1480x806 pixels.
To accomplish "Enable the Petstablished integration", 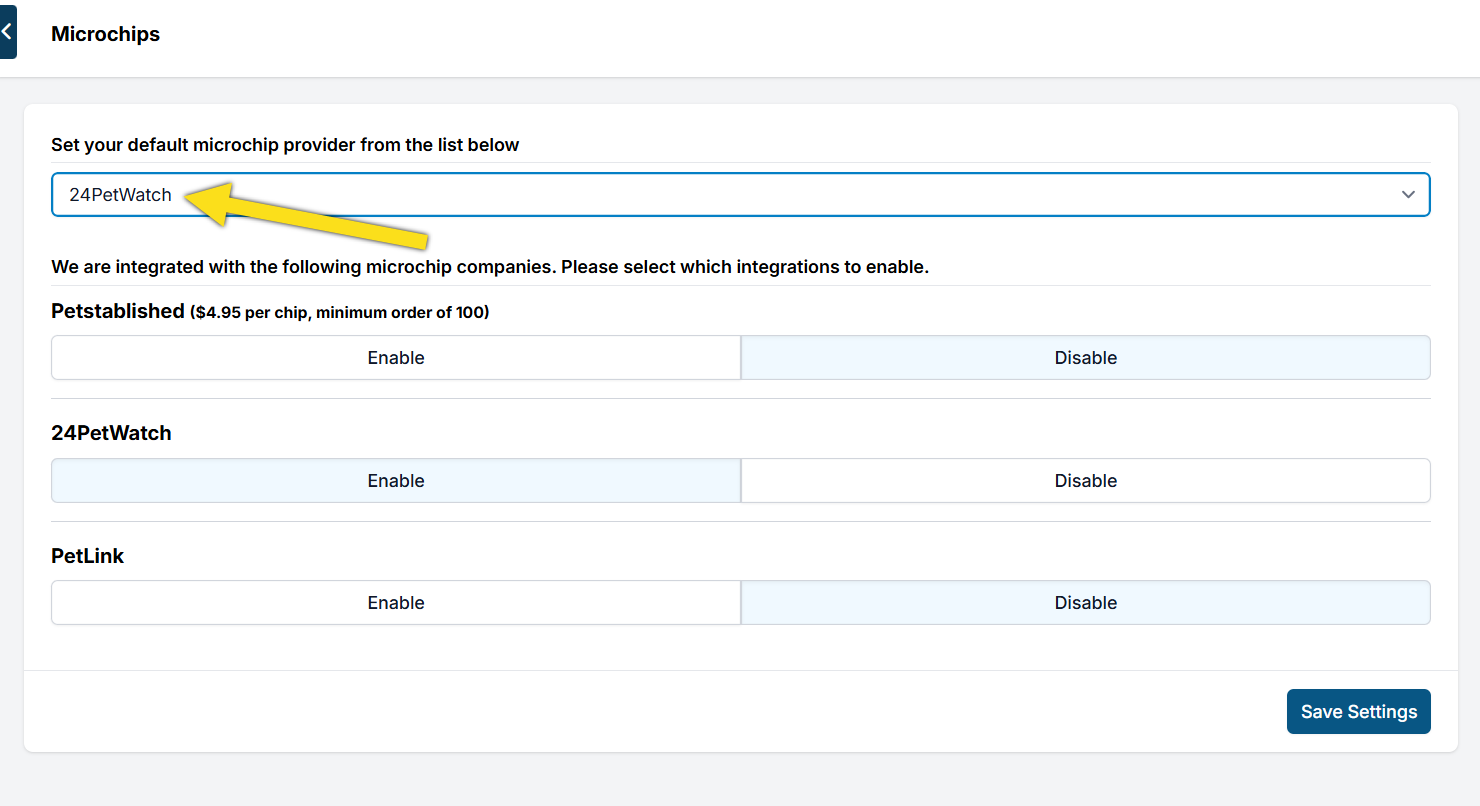I will point(396,358).
